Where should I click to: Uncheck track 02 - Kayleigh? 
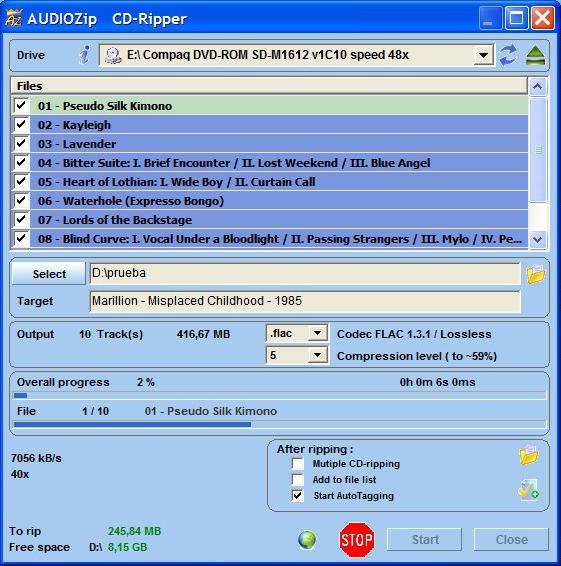pyautogui.click(x=21, y=125)
